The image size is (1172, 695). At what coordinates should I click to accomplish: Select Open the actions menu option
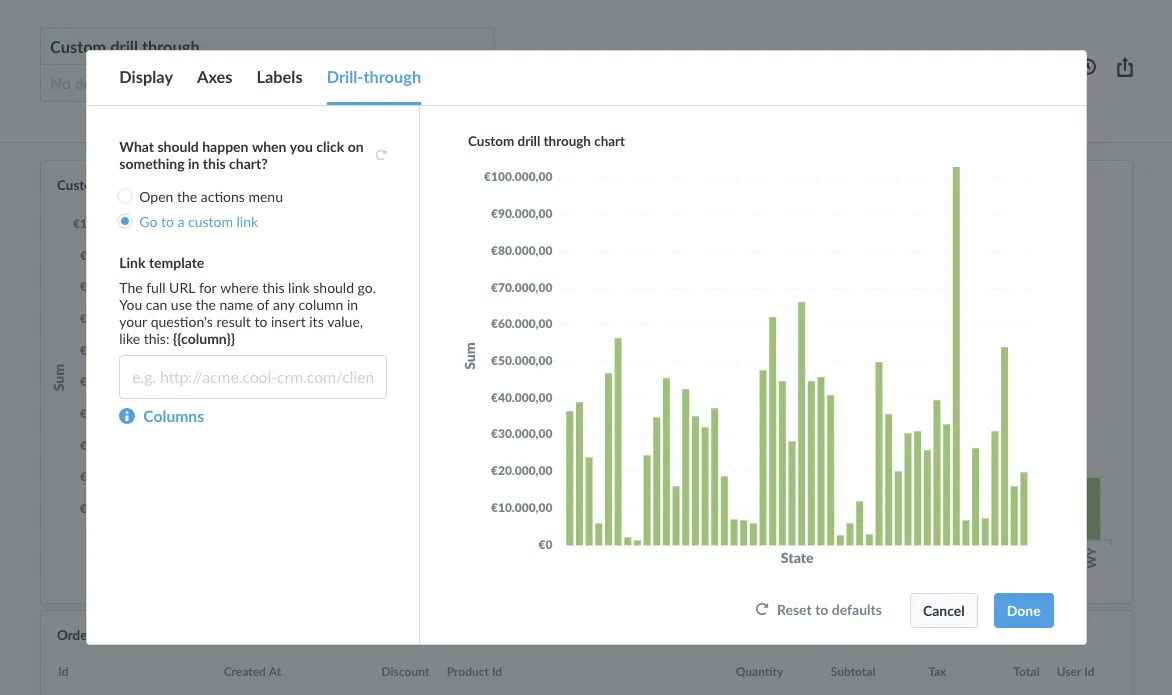(x=126, y=197)
